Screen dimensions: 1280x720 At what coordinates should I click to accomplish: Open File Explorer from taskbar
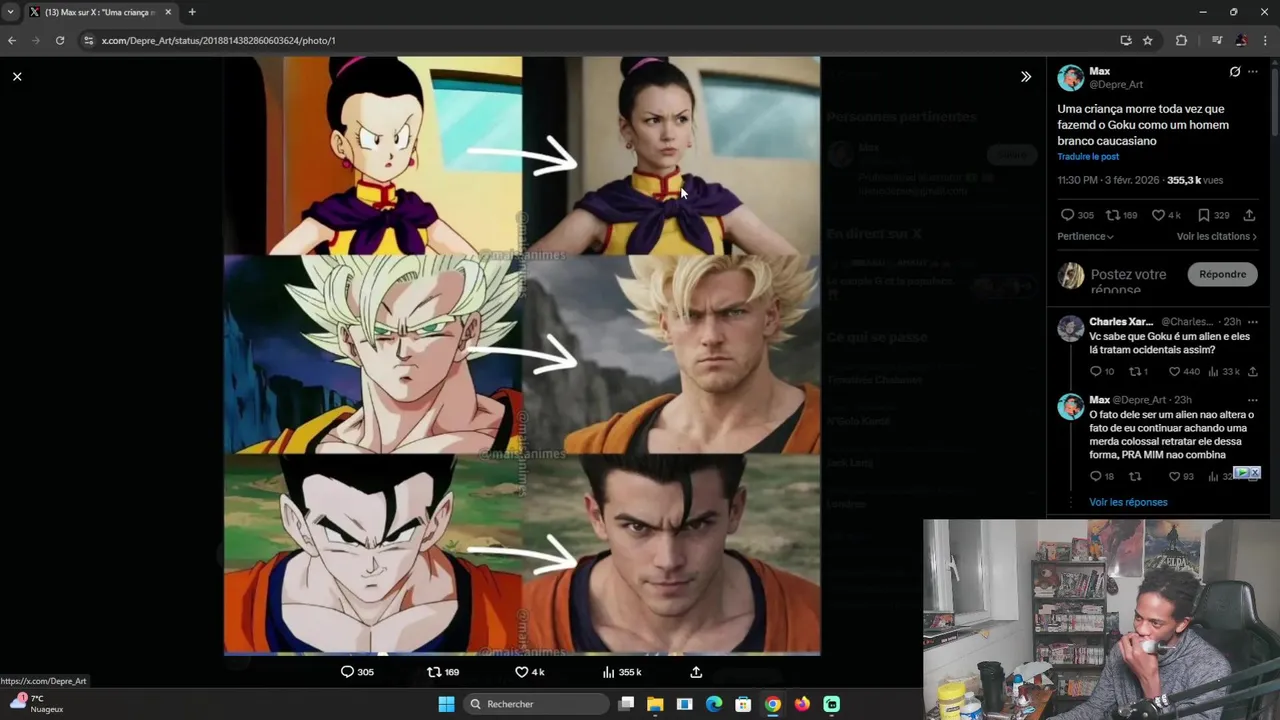(x=655, y=704)
